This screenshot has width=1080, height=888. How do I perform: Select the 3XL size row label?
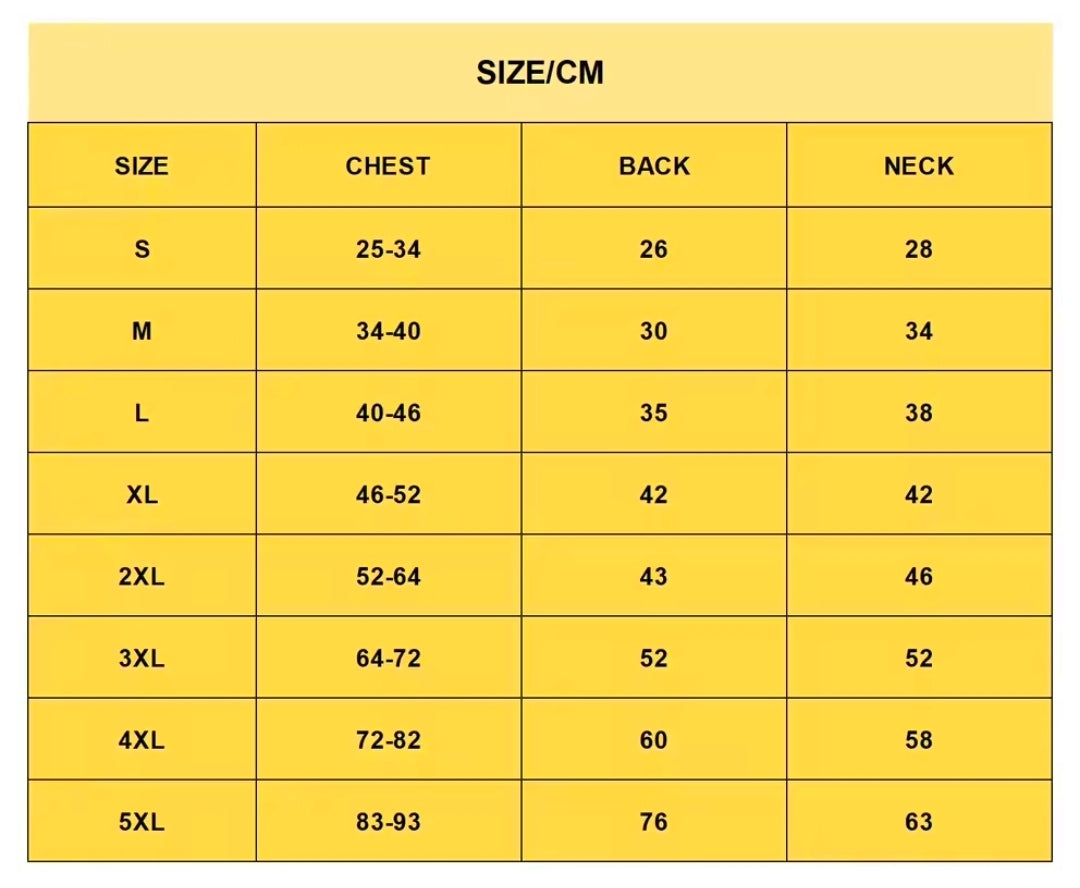142,659
